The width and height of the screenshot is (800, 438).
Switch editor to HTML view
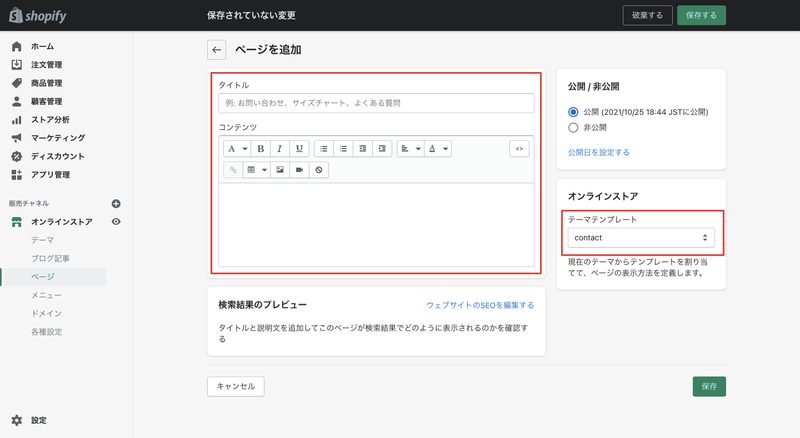point(519,149)
